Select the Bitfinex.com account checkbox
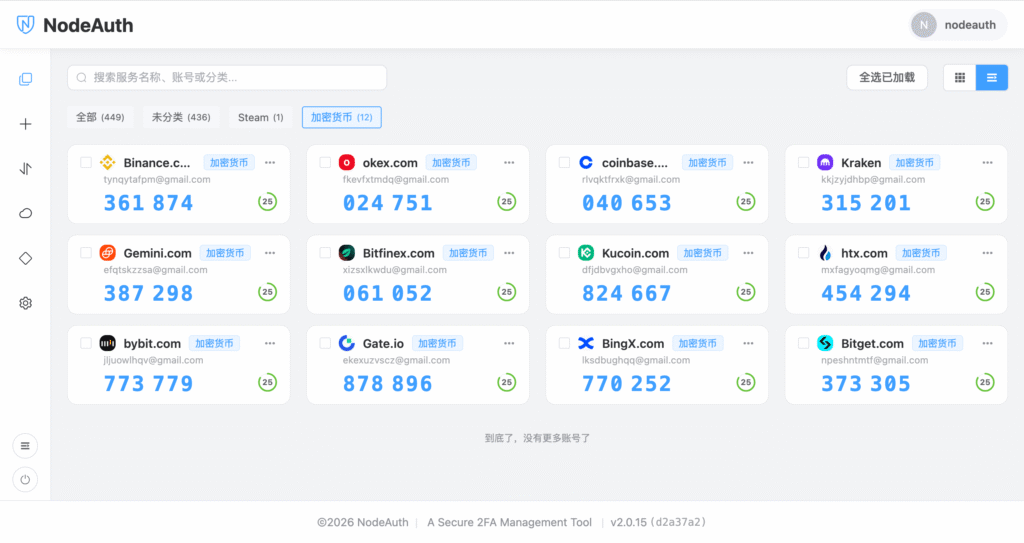 point(325,252)
